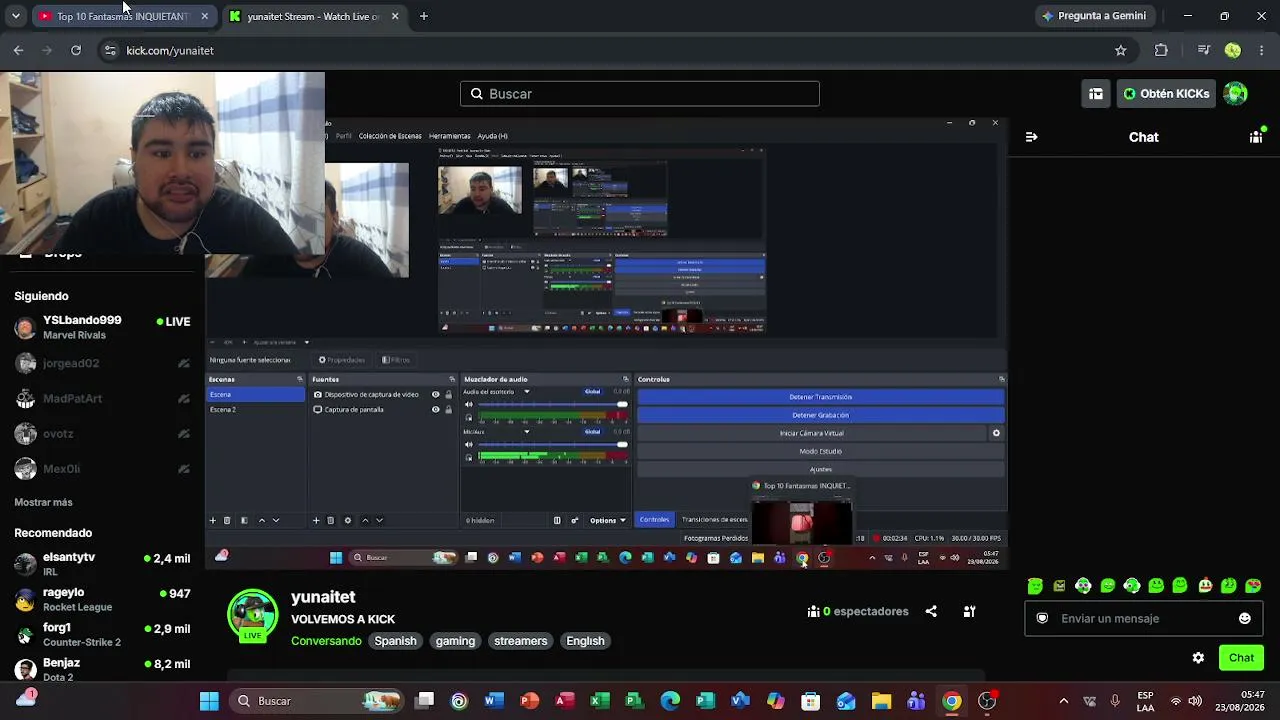Open the camera virtual settings gear in streamed OBS

(x=996, y=433)
